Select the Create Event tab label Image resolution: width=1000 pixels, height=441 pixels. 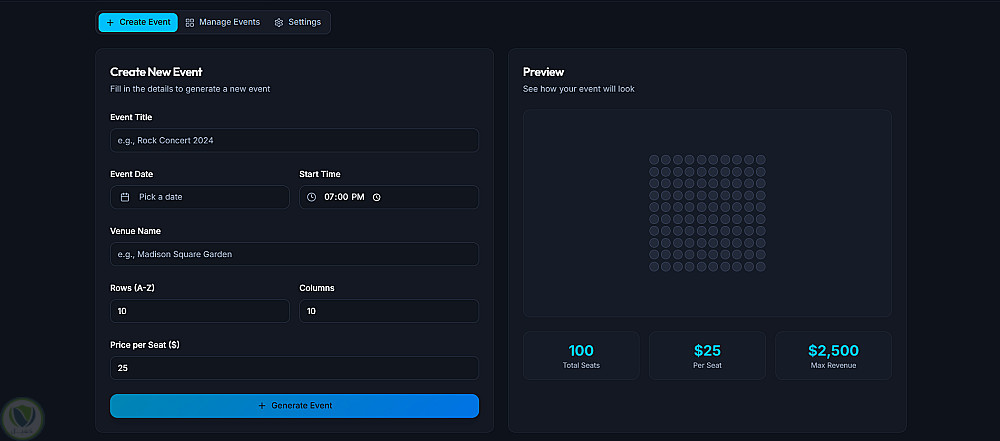[x=144, y=22]
